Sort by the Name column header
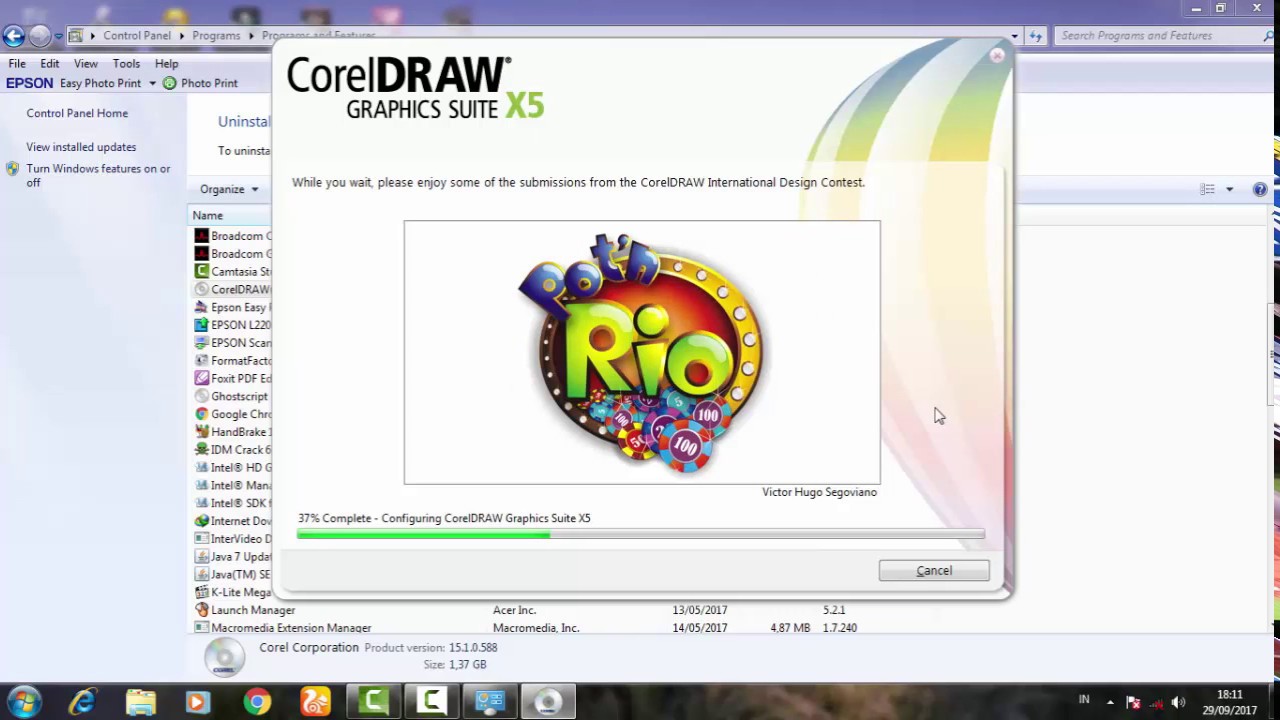1280x720 pixels. (208, 216)
